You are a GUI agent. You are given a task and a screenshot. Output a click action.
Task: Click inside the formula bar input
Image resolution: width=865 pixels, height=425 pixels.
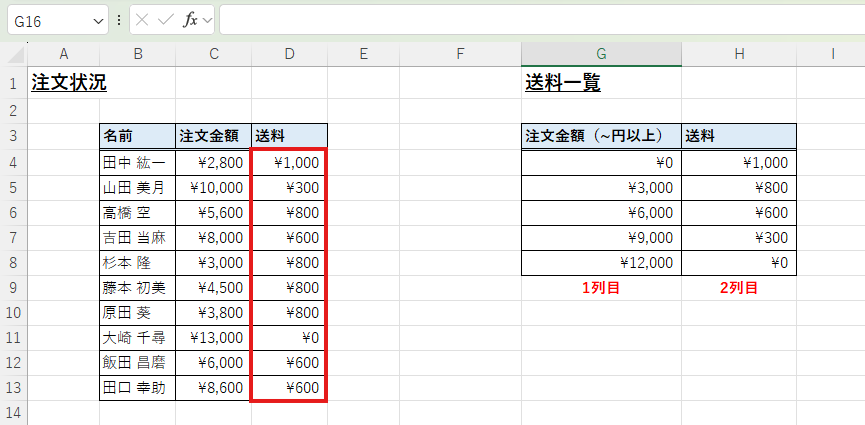pyautogui.click(x=540, y=20)
